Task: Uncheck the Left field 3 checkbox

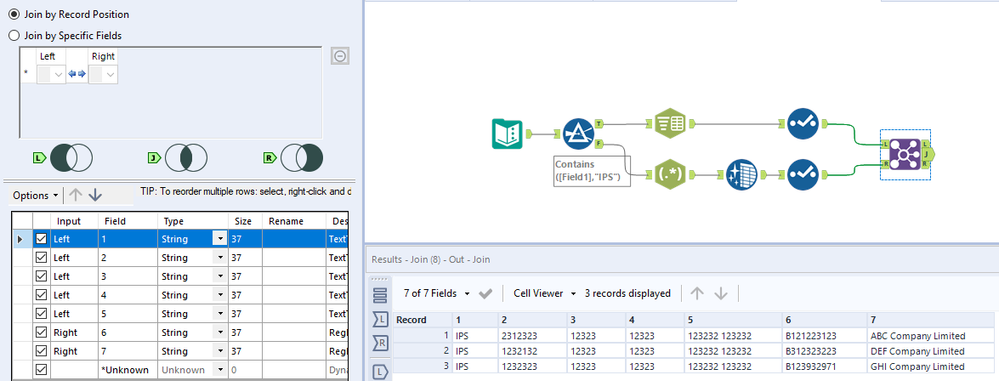Action: pyautogui.click(x=41, y=277)
